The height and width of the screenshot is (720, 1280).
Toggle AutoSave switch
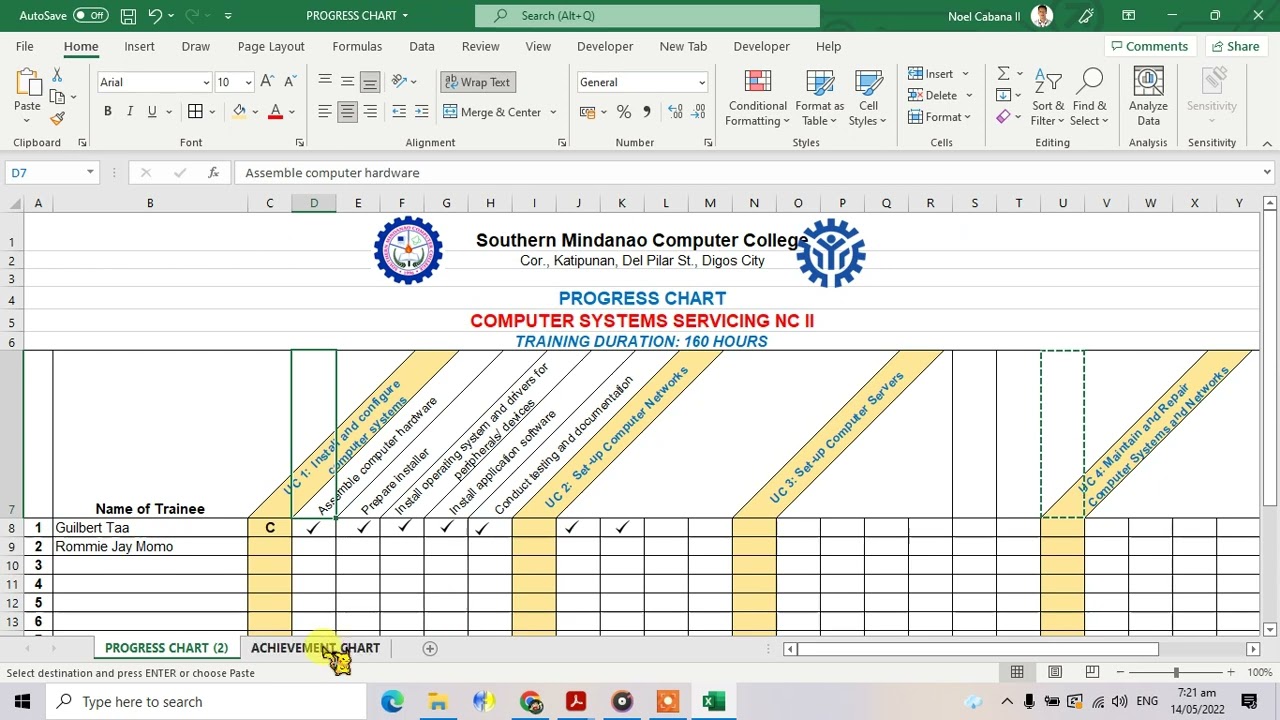coord(90,16)
